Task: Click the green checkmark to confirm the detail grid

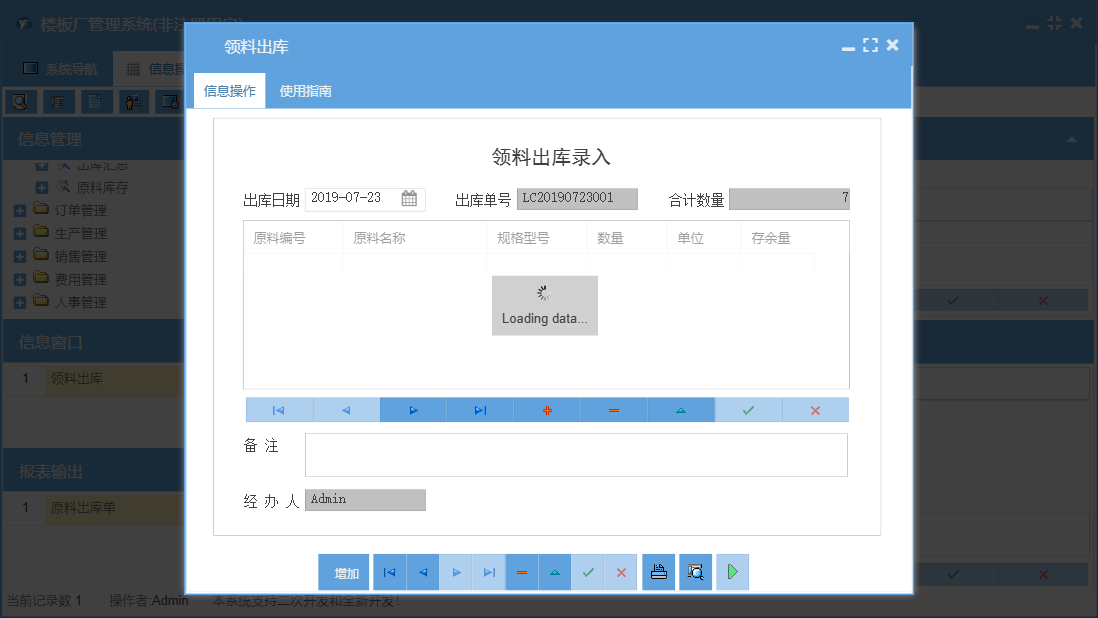Action: (x=748, y=409)
